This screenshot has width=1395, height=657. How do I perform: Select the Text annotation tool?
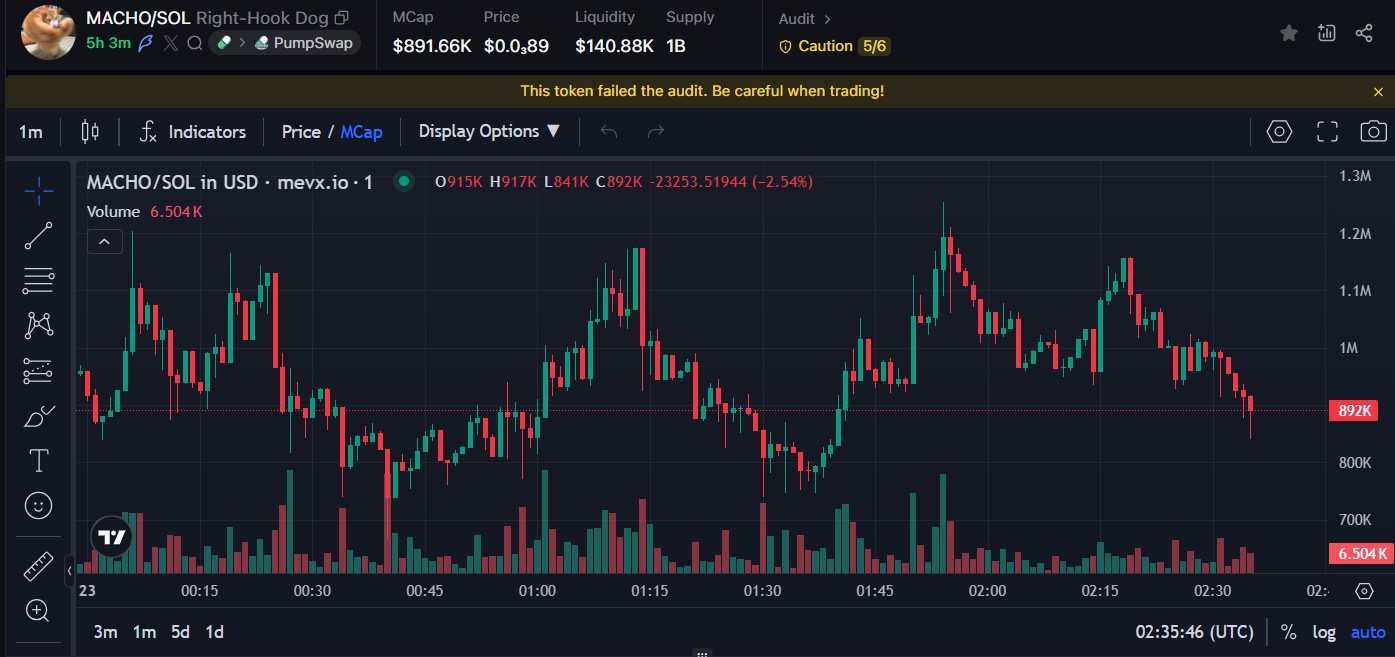(x=38, y=461)
